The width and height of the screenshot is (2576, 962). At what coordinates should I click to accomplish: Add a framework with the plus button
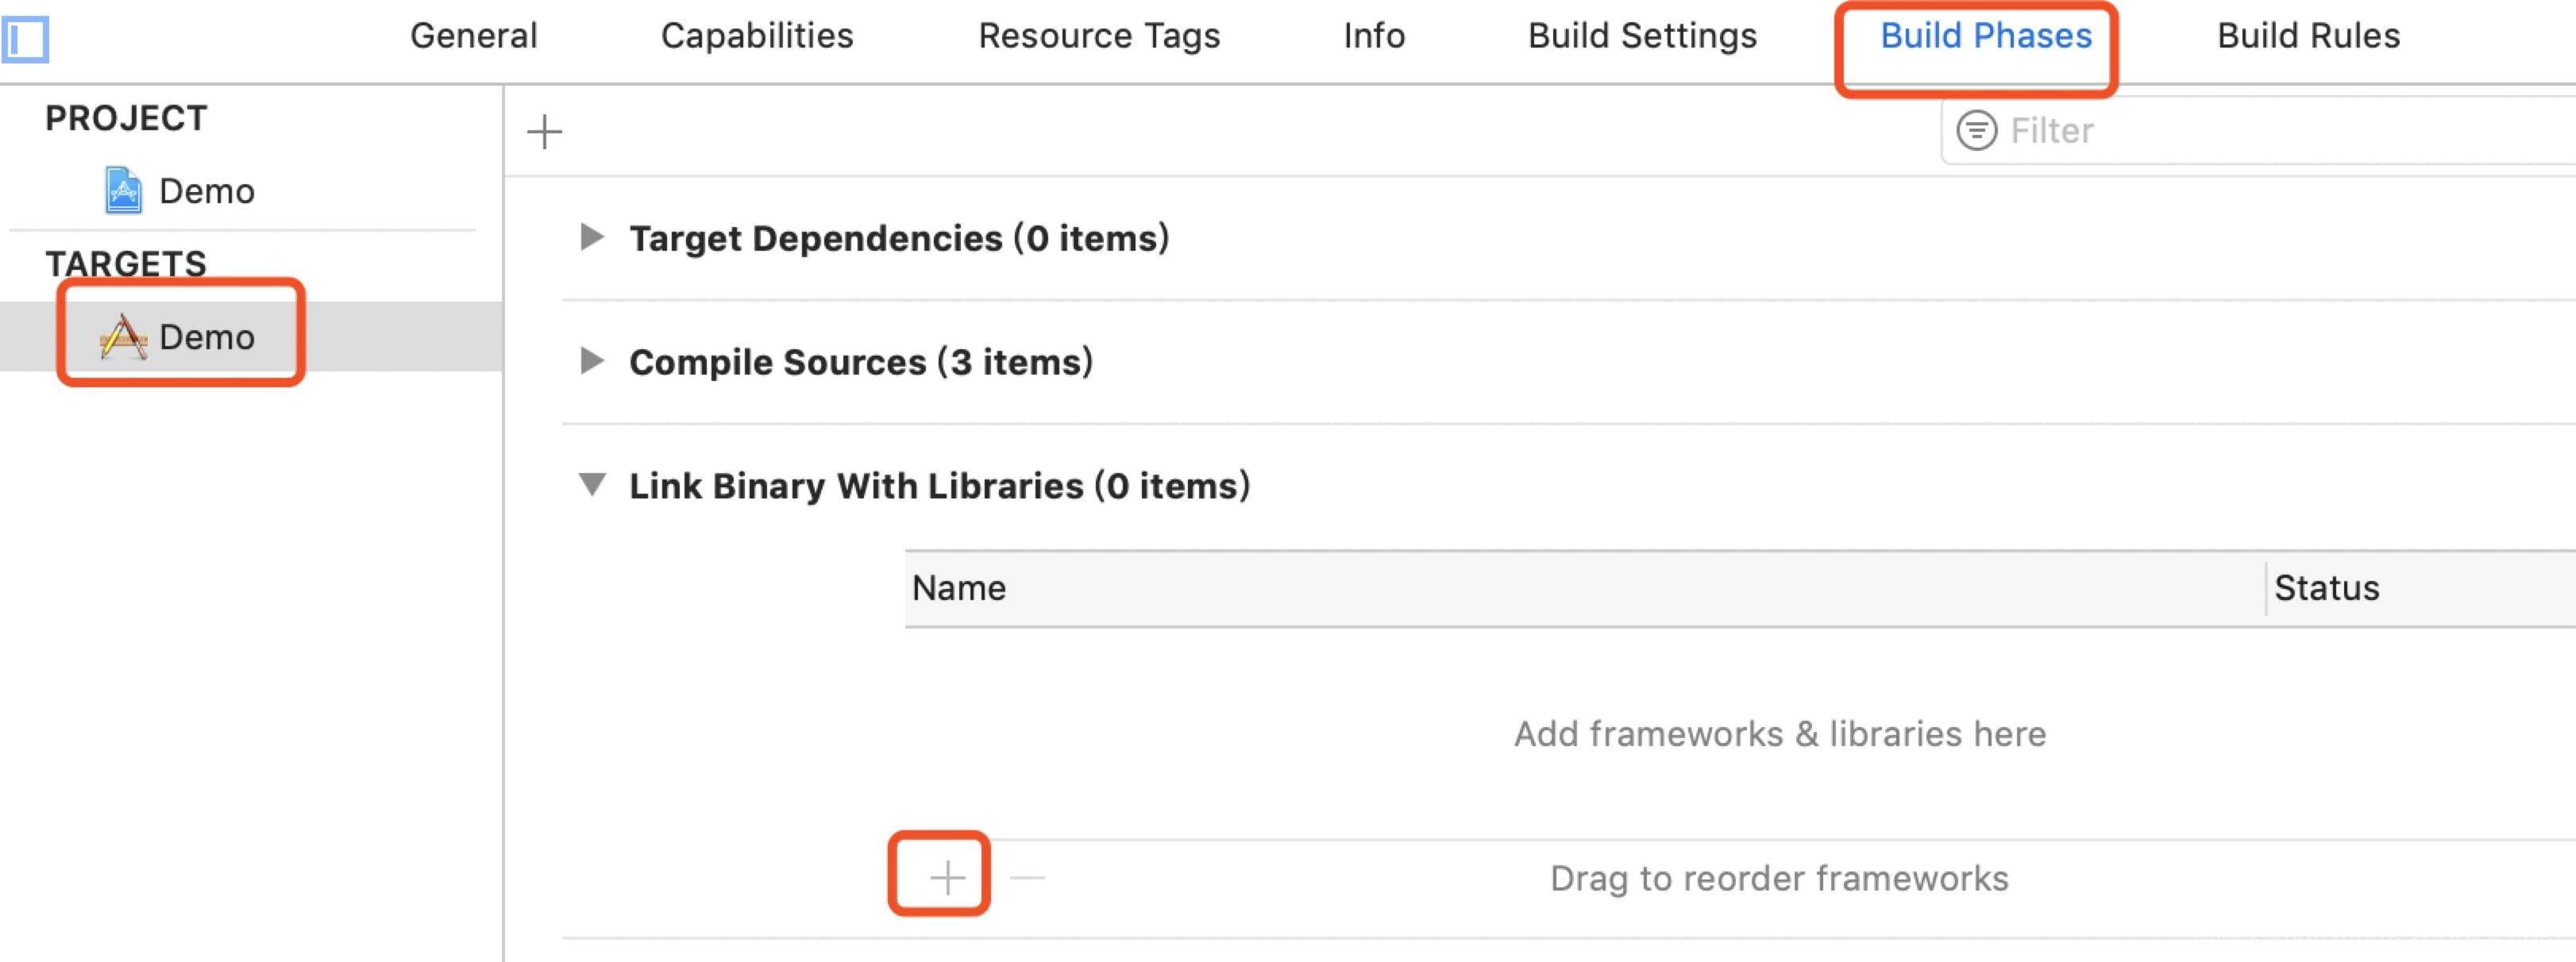pyautogui.click(x=947, y=878)
